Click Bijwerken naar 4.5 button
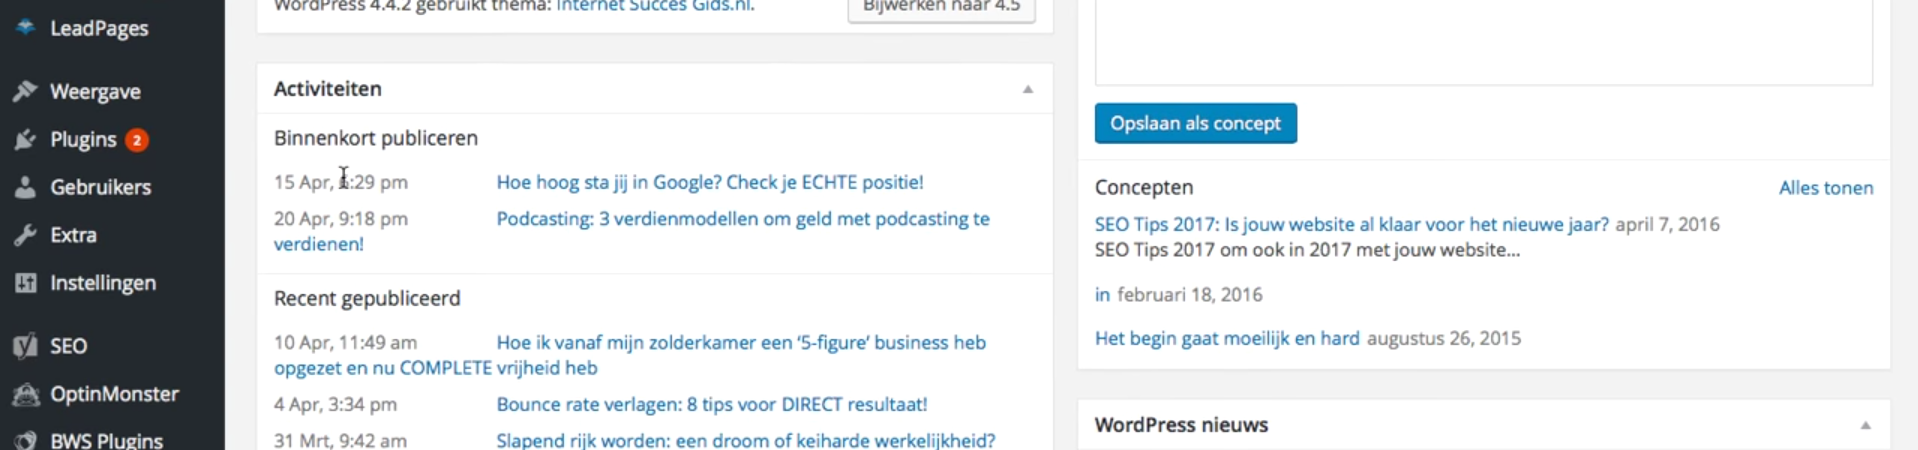Screen dimensions: 1918x450 [x=941, y=8]
